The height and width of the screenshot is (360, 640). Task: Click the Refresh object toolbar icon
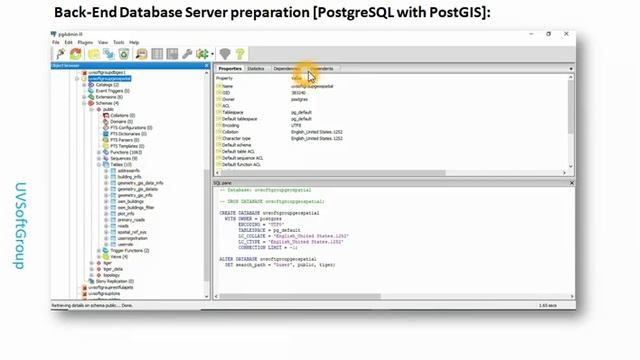pos(76,54)
